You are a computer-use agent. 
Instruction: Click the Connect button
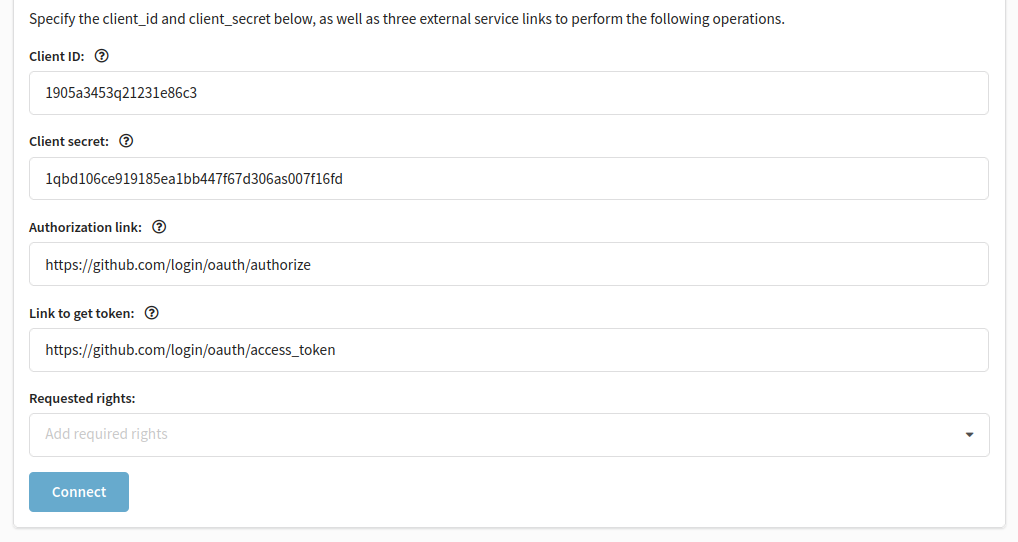click(79, 492)
